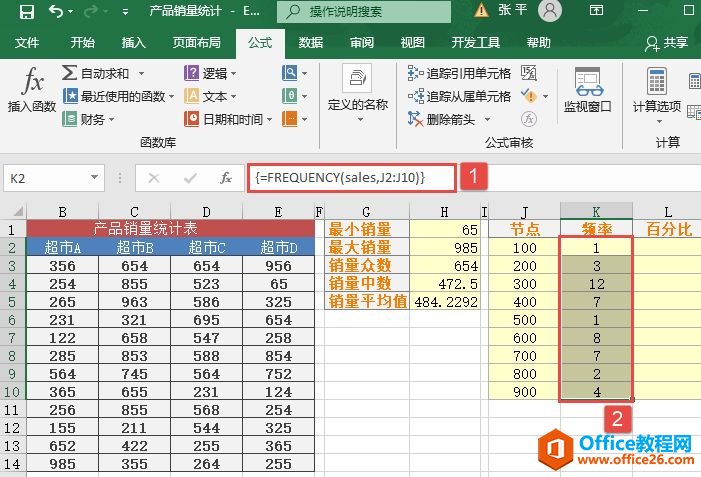Click the 自动求和 sigma icon

[69, 72]
